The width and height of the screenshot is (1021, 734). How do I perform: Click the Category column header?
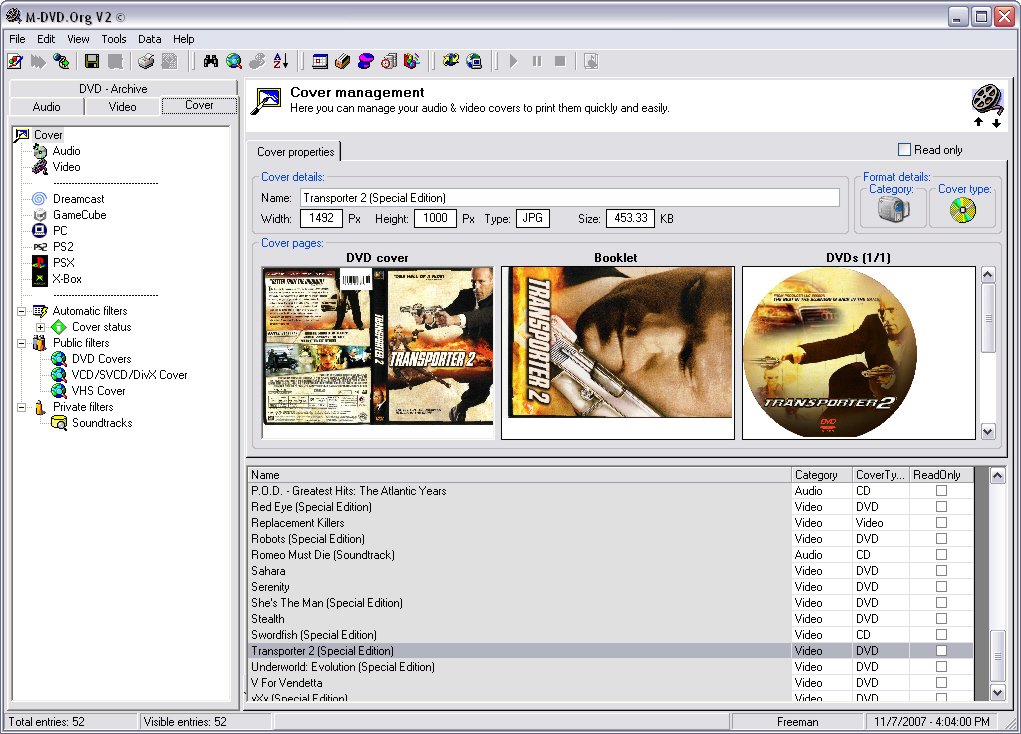point(821,475)
